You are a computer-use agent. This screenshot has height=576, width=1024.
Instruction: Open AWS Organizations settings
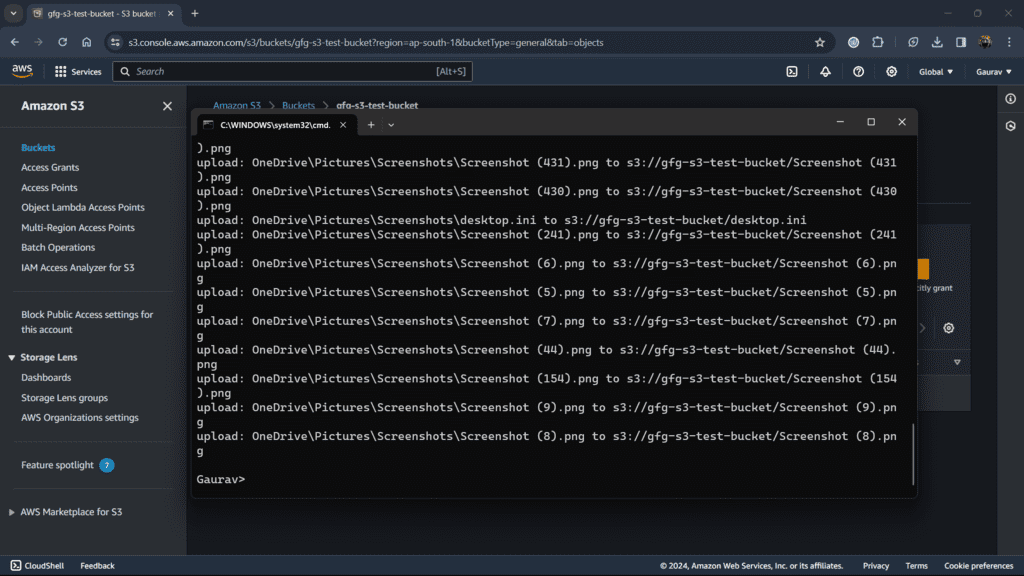click(x=80, y=417)
